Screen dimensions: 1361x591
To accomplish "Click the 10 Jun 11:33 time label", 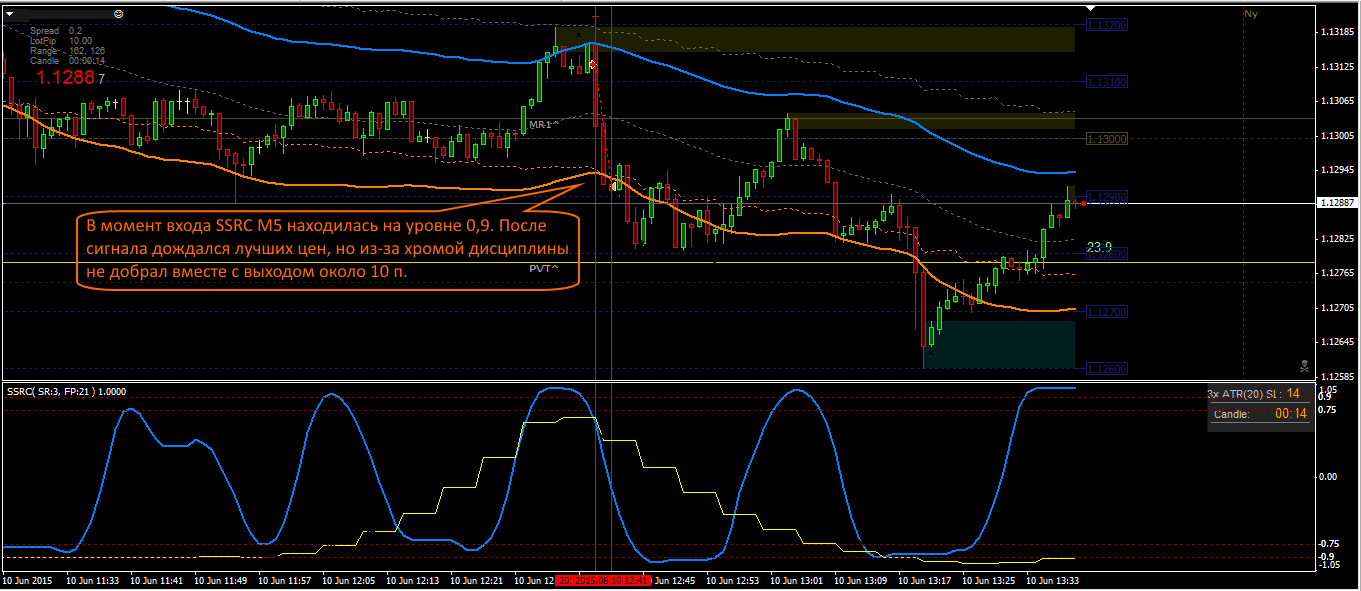I will pos(92,580).
